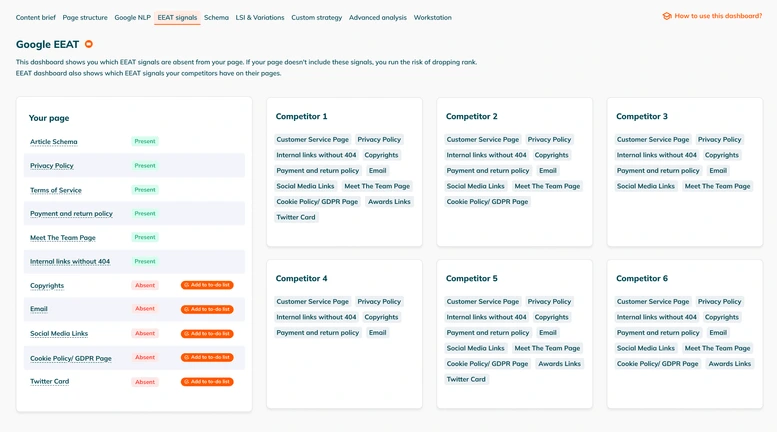The width and height of the screenshot is (777, 432).
Task: Add Copyrights signal to the to-do list
Action: 207,285
